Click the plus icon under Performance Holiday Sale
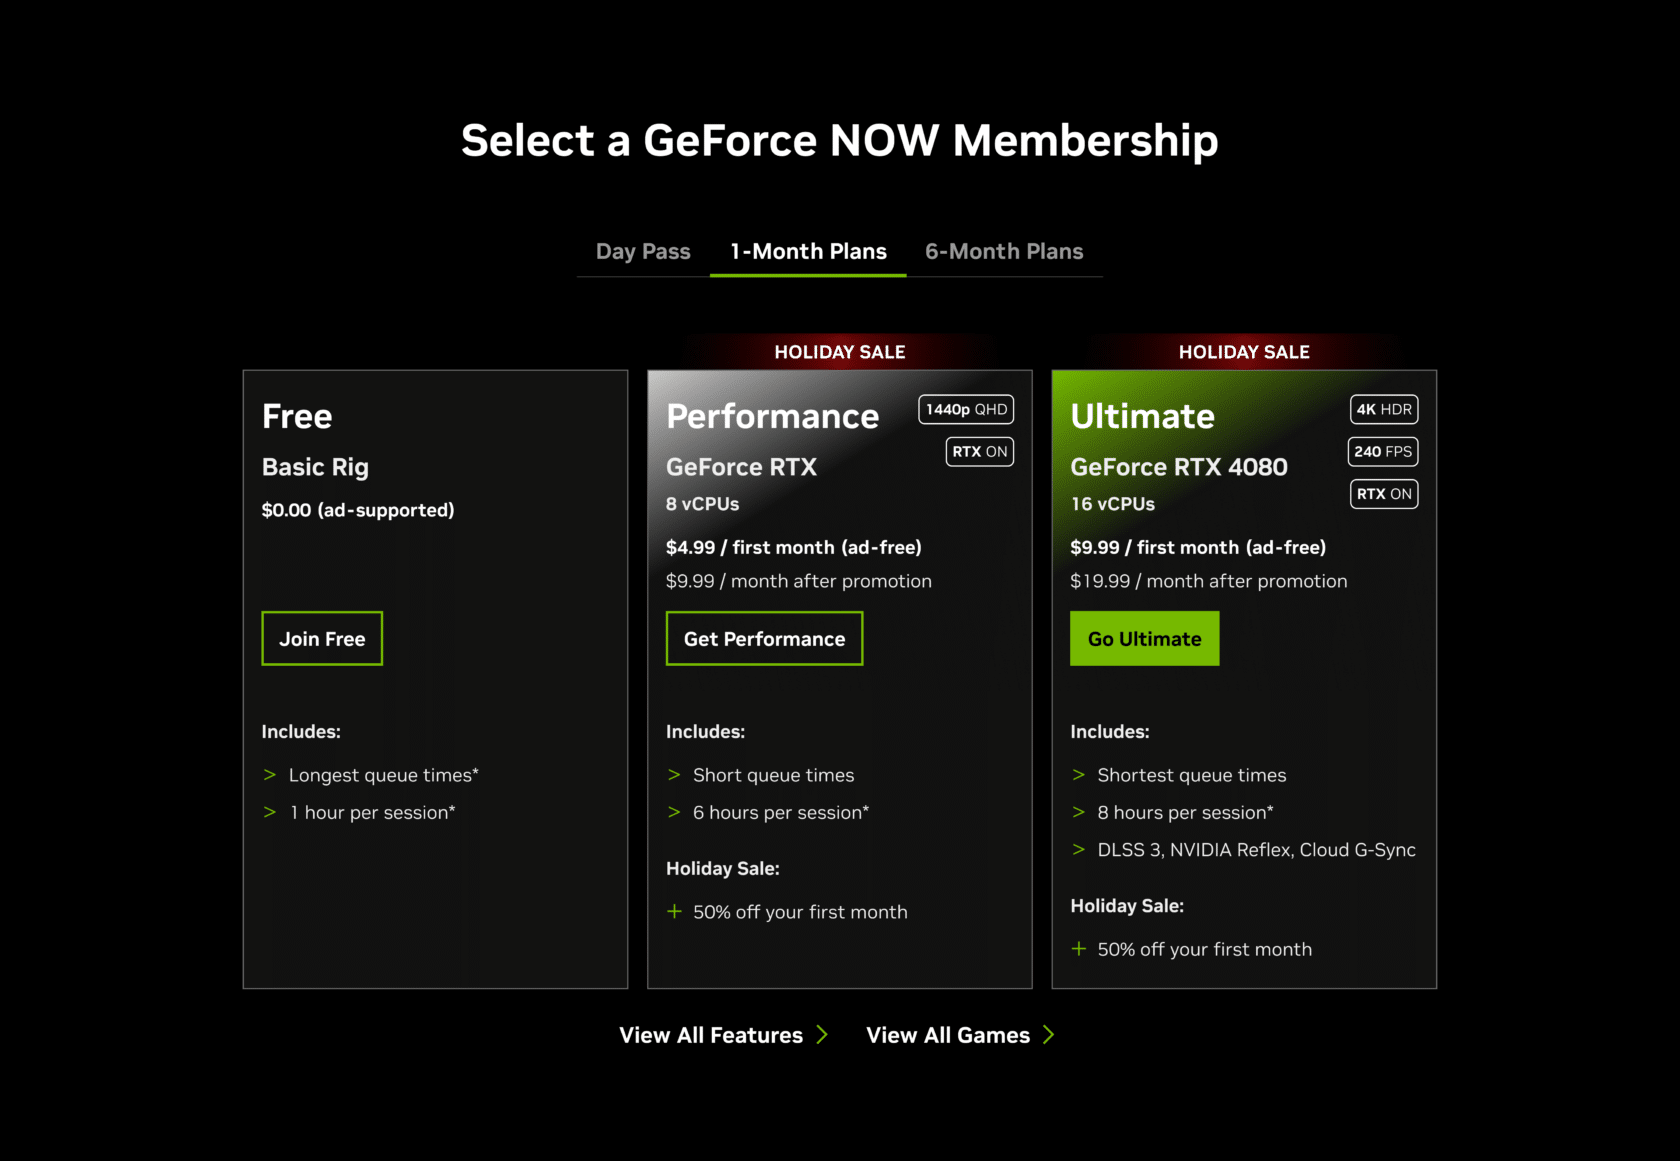This screenshot has height=1161, width=1680. (675, 912)
